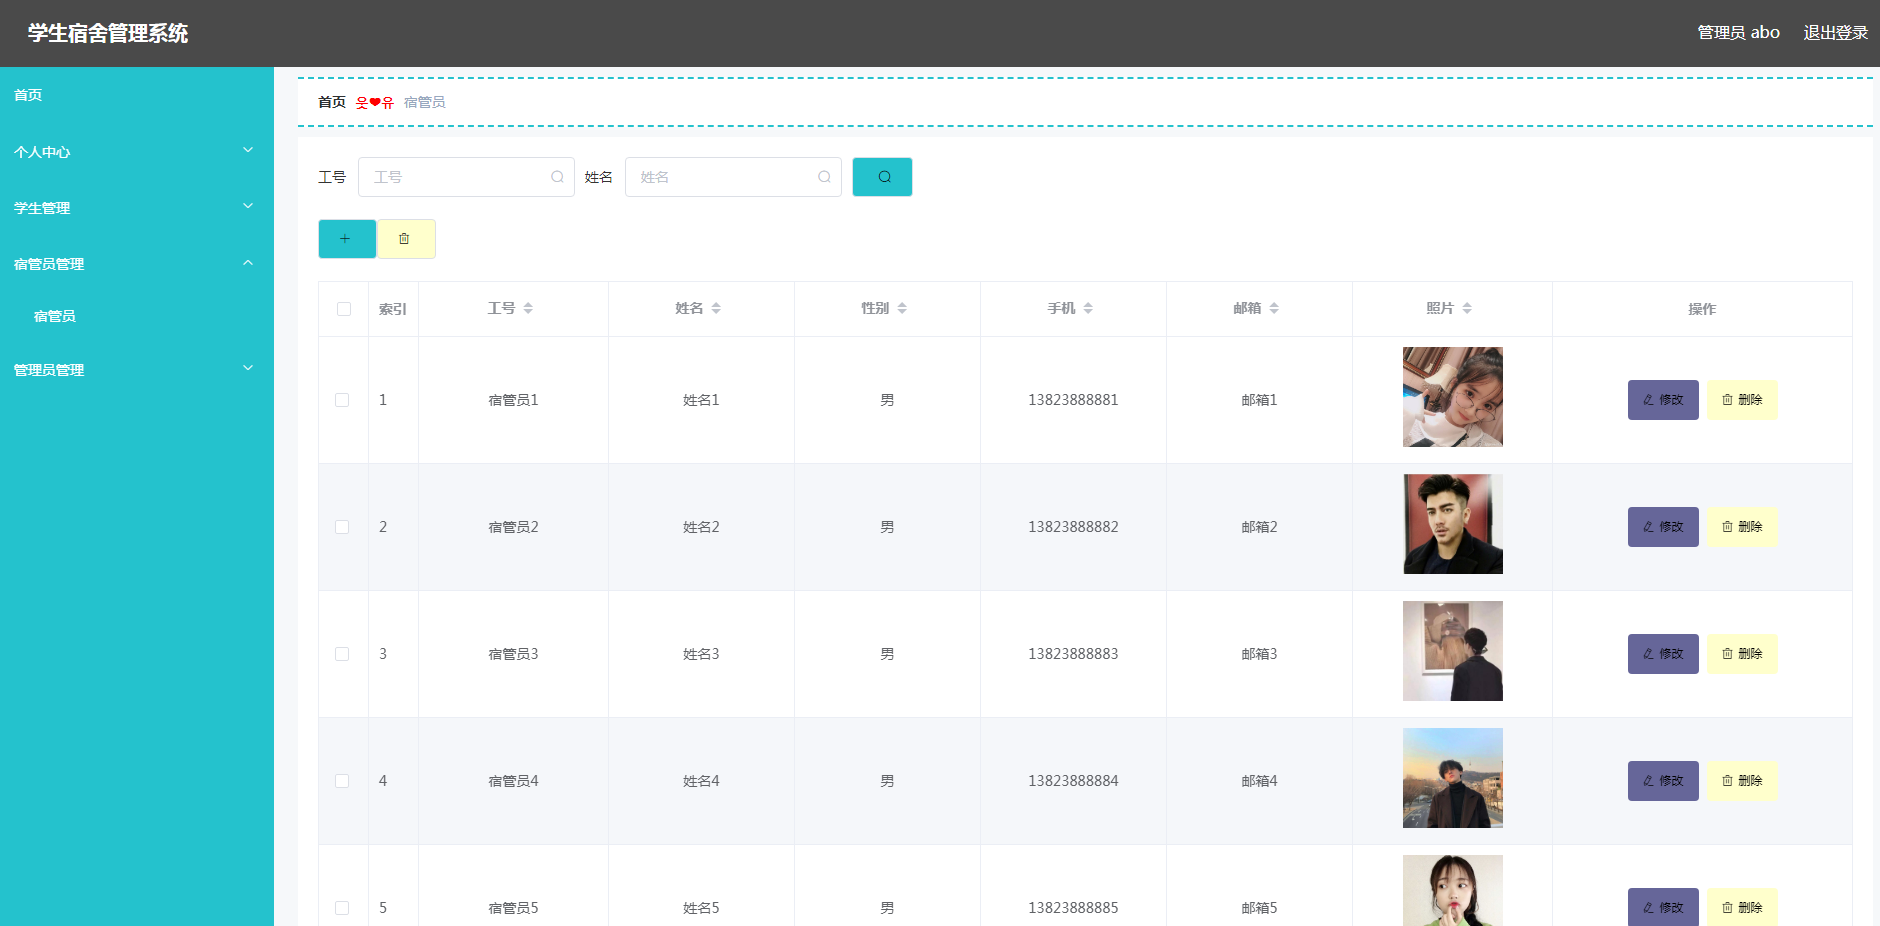Check the checkbox on row index 1
This screenshot has width=1880, height=926.
[343, 399]
